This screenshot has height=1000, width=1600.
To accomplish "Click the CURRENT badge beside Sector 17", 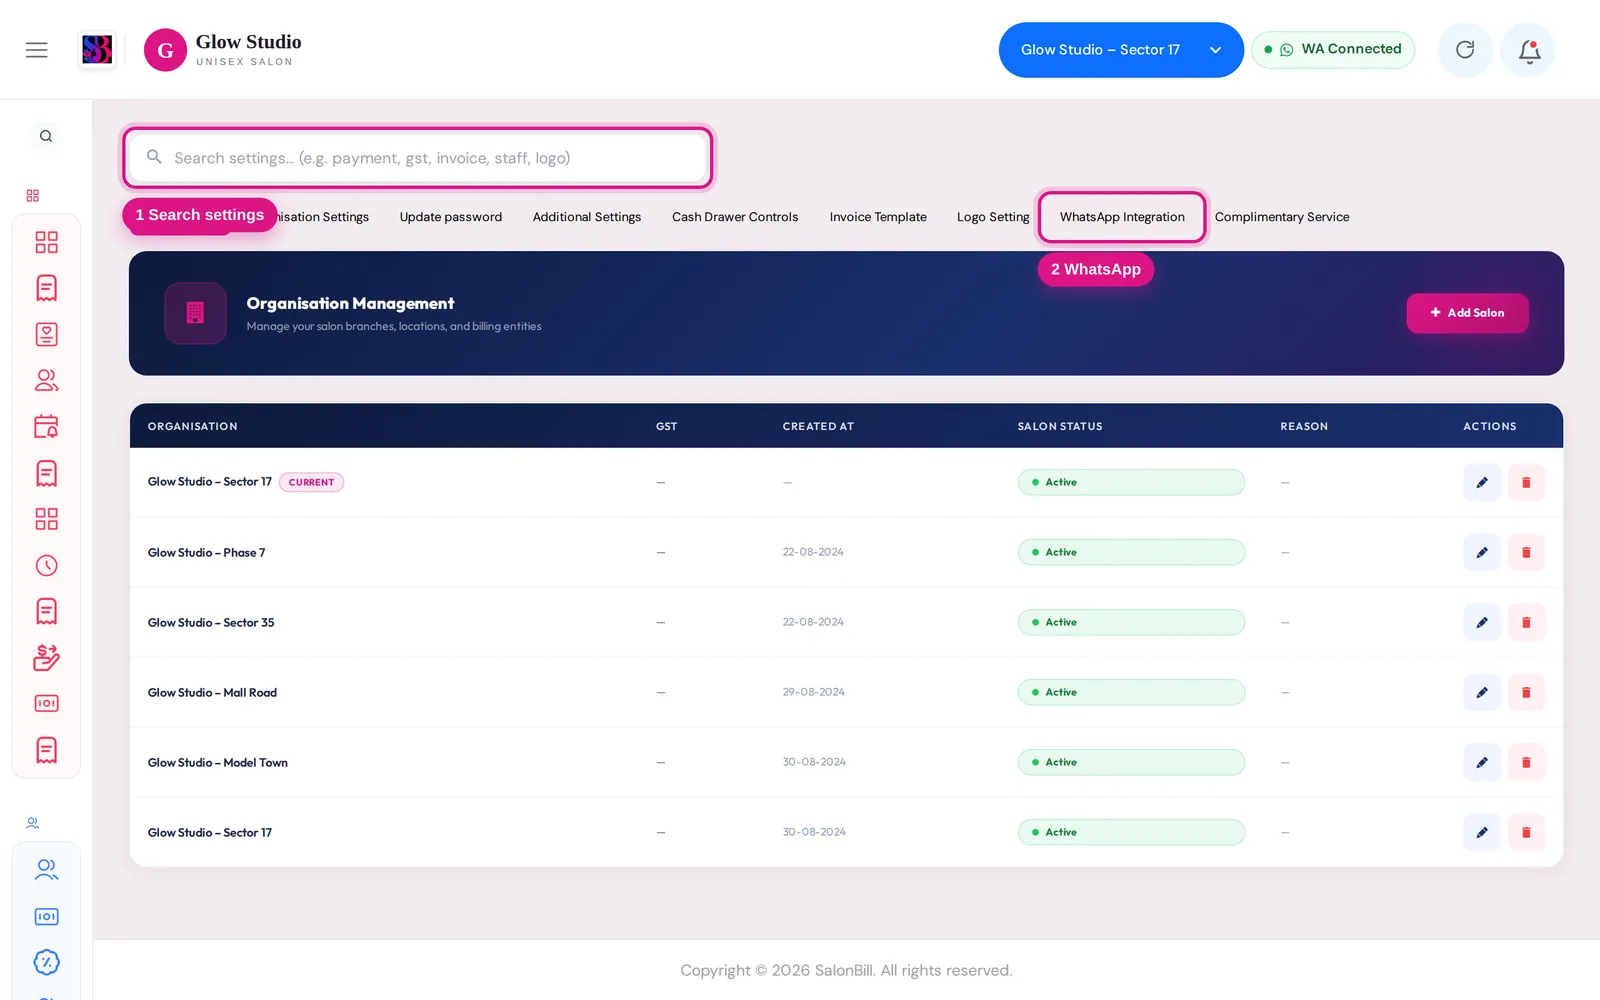I will (x=312, y=482).
